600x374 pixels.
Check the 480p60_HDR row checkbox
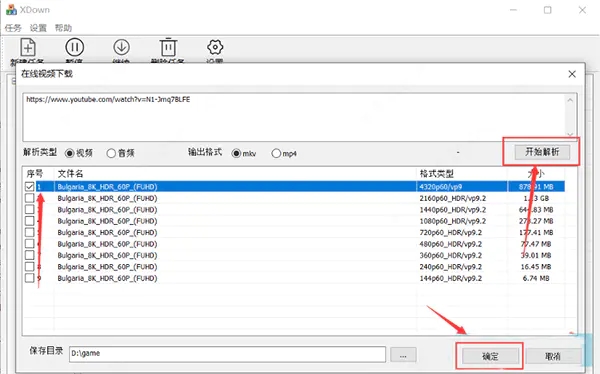[29, 244]
